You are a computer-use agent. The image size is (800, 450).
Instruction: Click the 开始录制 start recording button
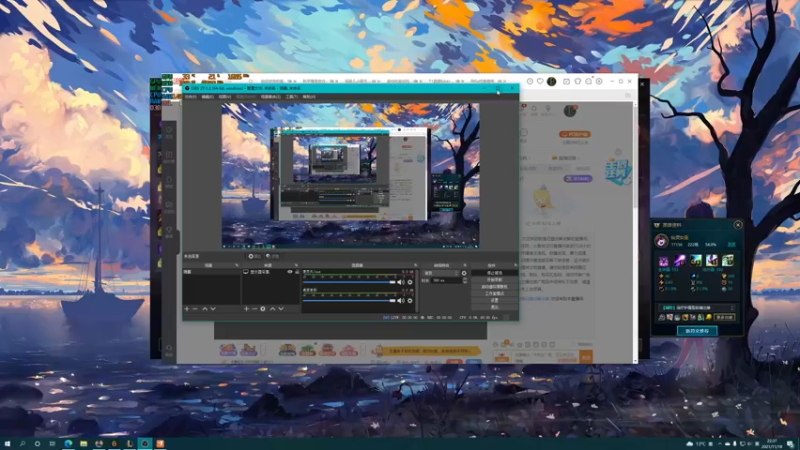coord(494,280)
